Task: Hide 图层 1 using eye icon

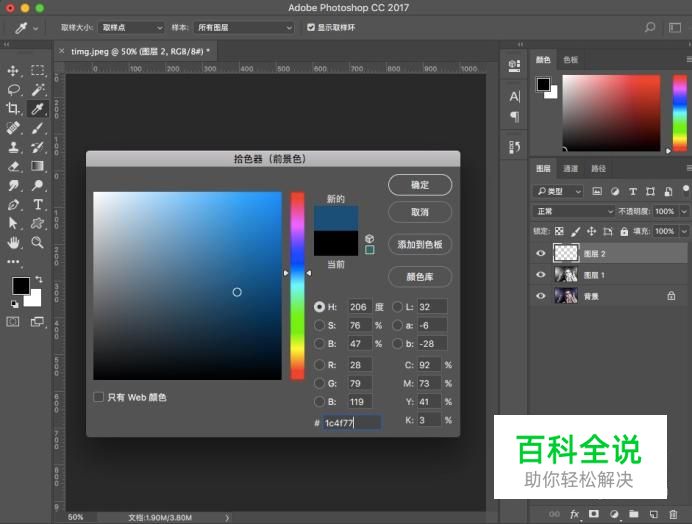Action: point(541,275)
